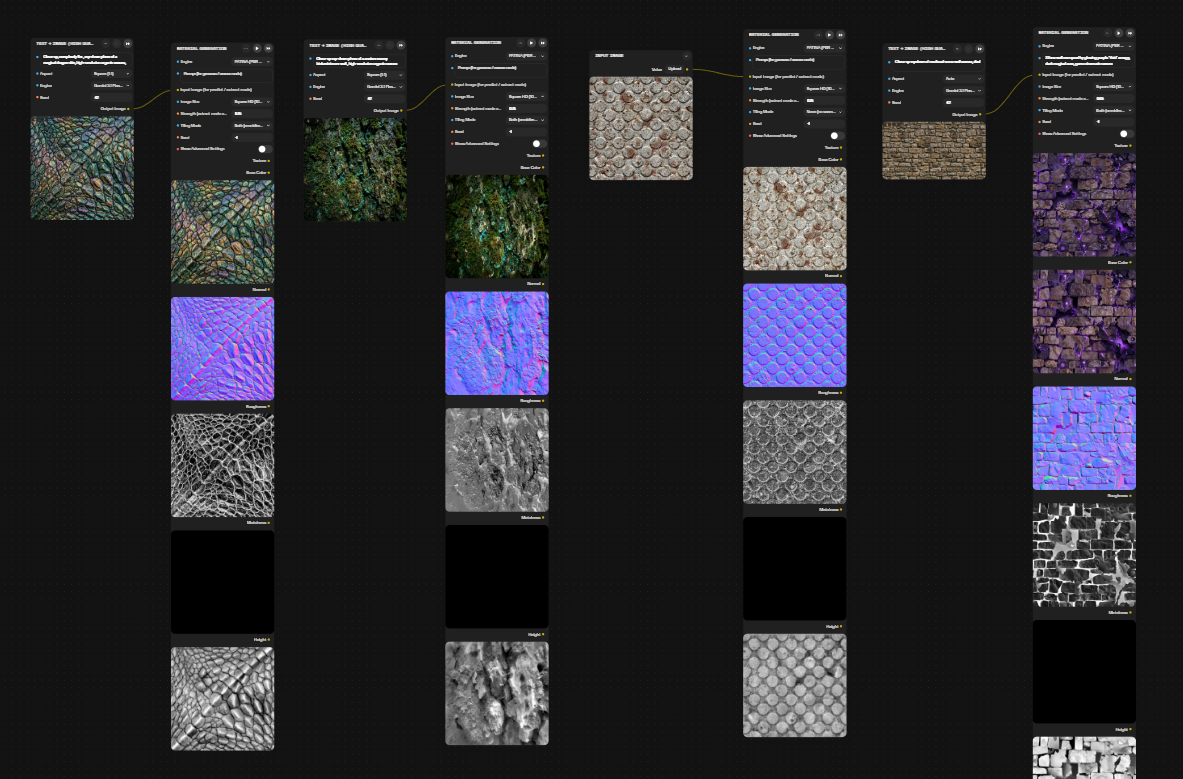Screen dimensions: 1183x779
Task: Open Engine dropdown on stone wall Text to Image node
Action: (963, 90)
